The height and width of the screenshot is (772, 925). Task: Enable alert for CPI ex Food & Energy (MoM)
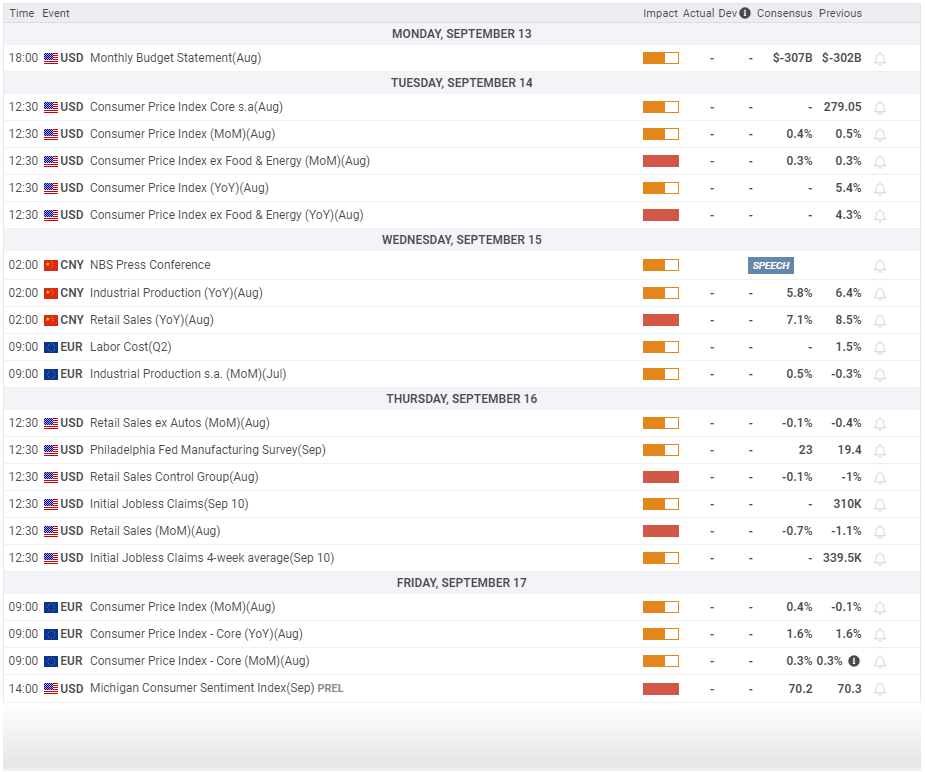(x=880, y=162)
